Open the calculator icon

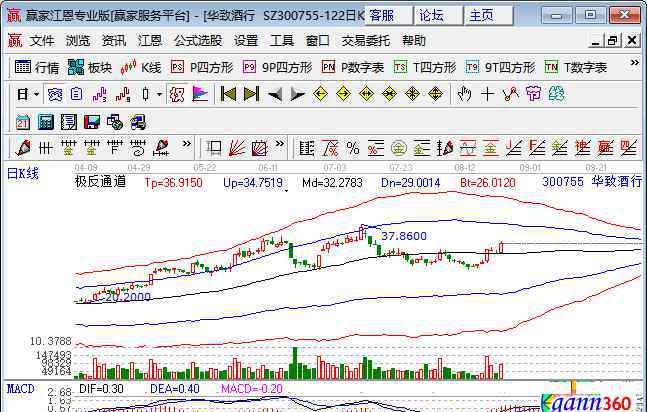pyautogui.click(x=46, y=123)
